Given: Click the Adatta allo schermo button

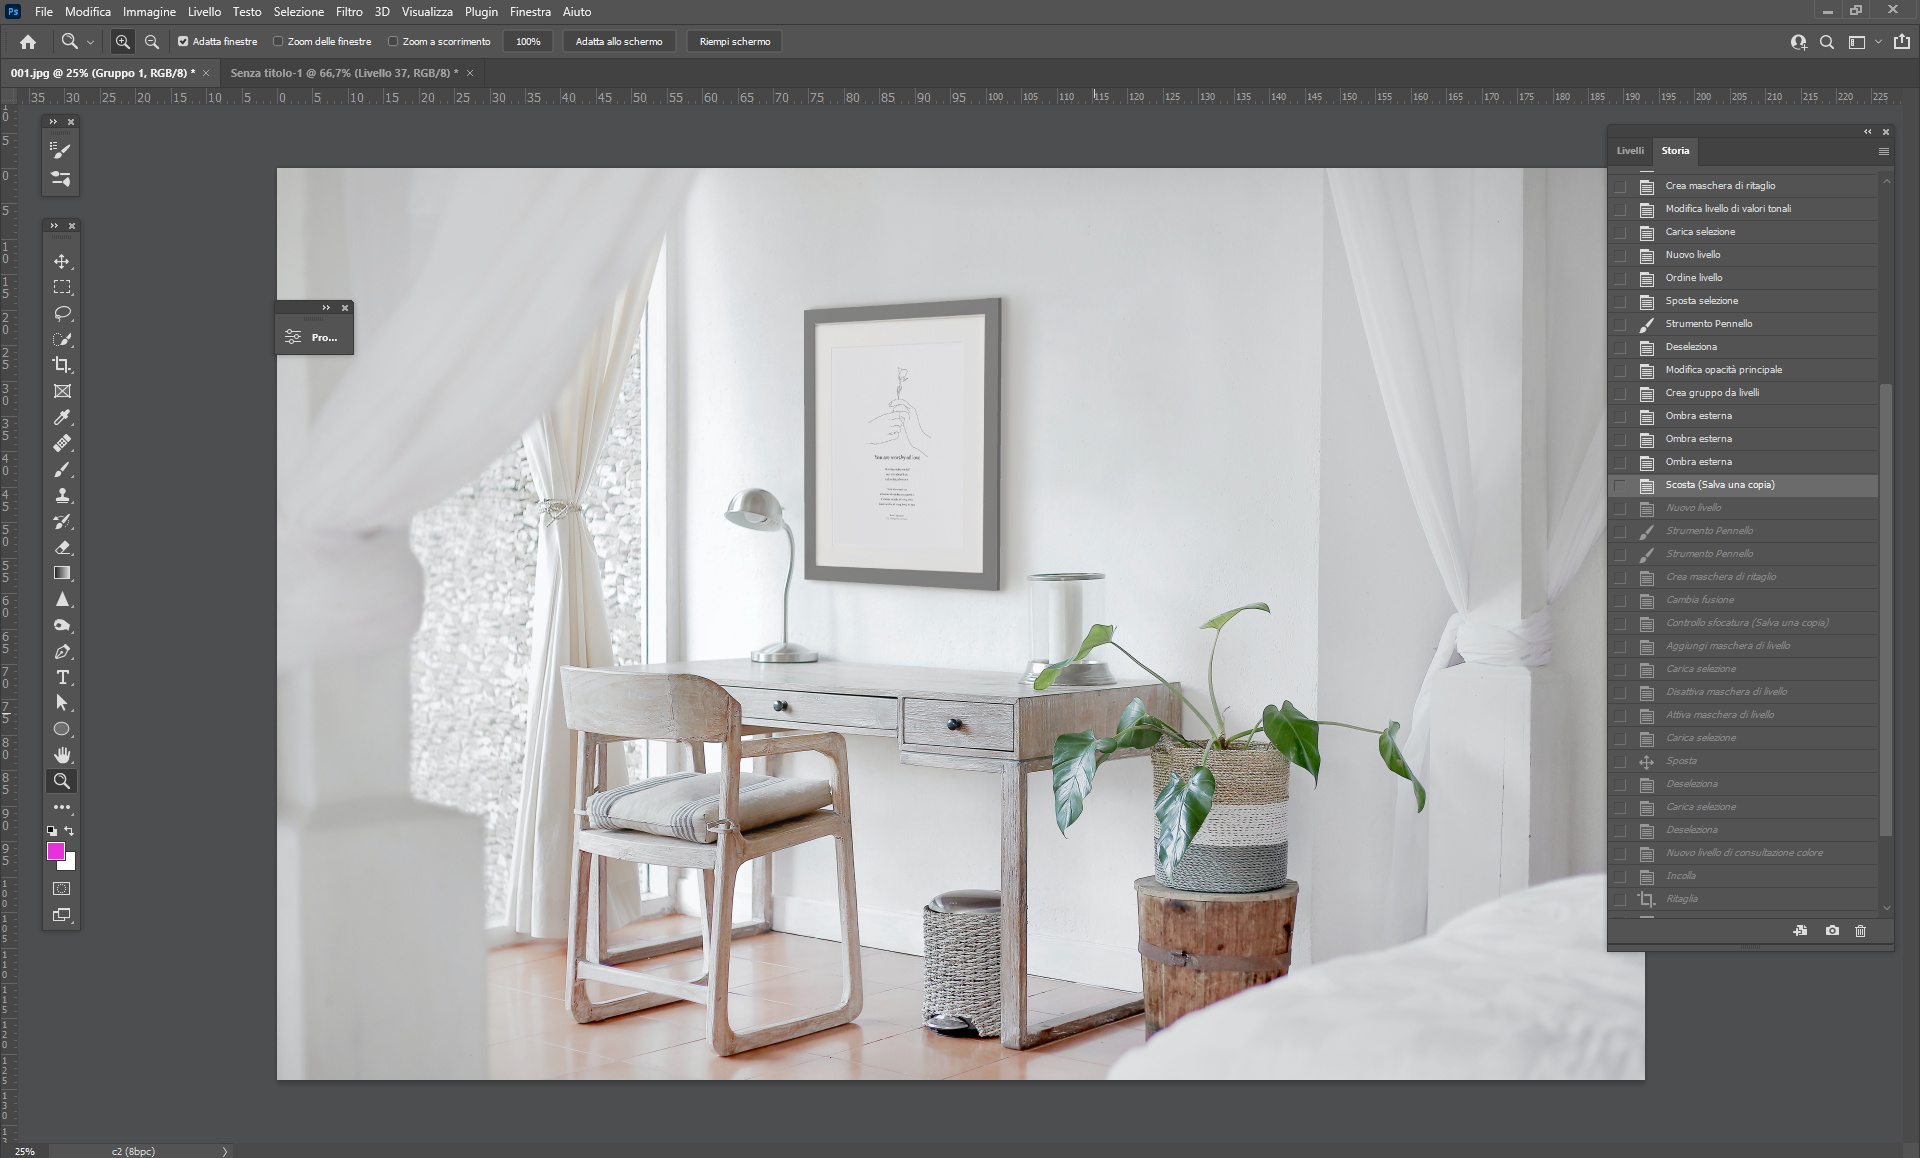Looking at the screenshot, I should [x=618, y=42].
